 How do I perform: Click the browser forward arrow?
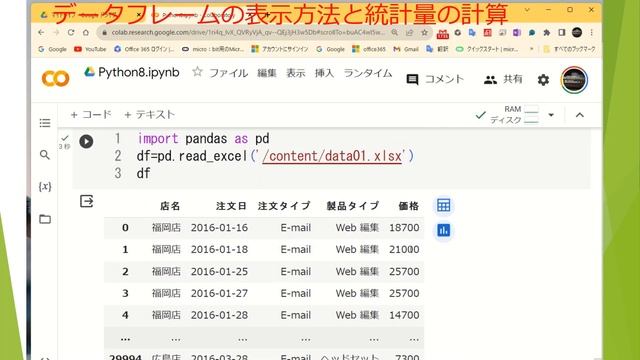[56, 32]
